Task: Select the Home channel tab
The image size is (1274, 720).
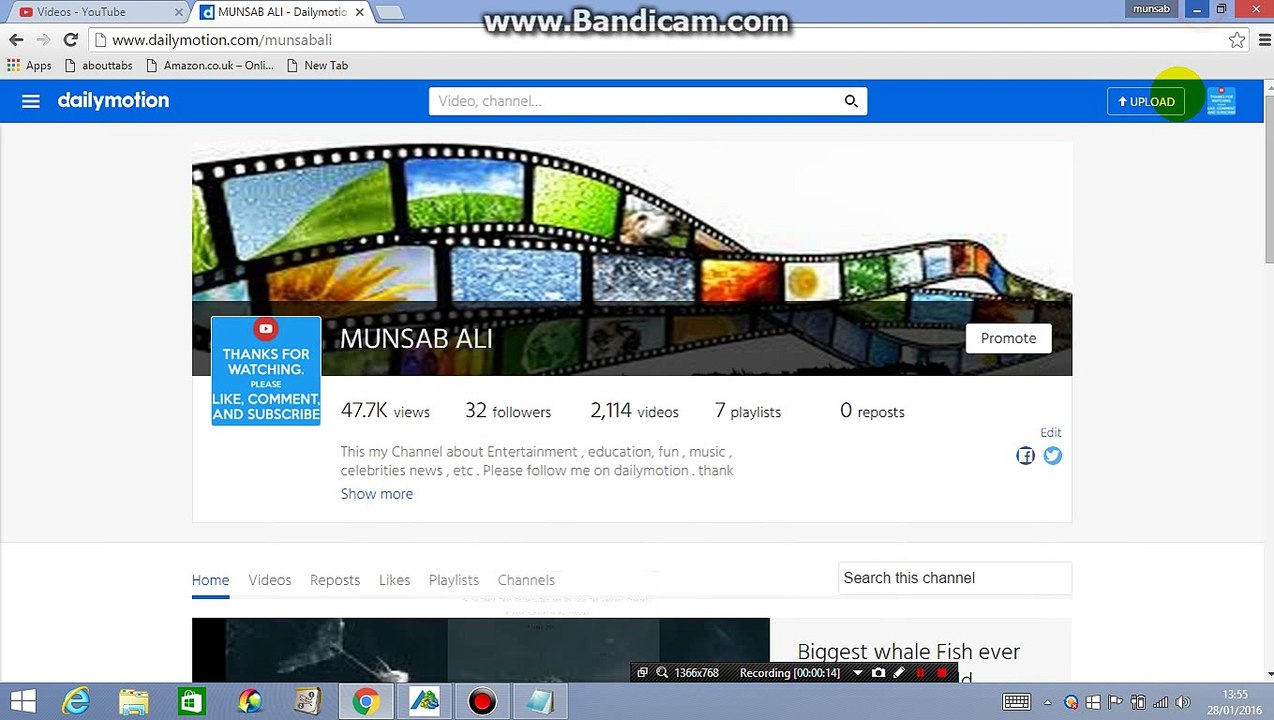Action: click(210, 580)
